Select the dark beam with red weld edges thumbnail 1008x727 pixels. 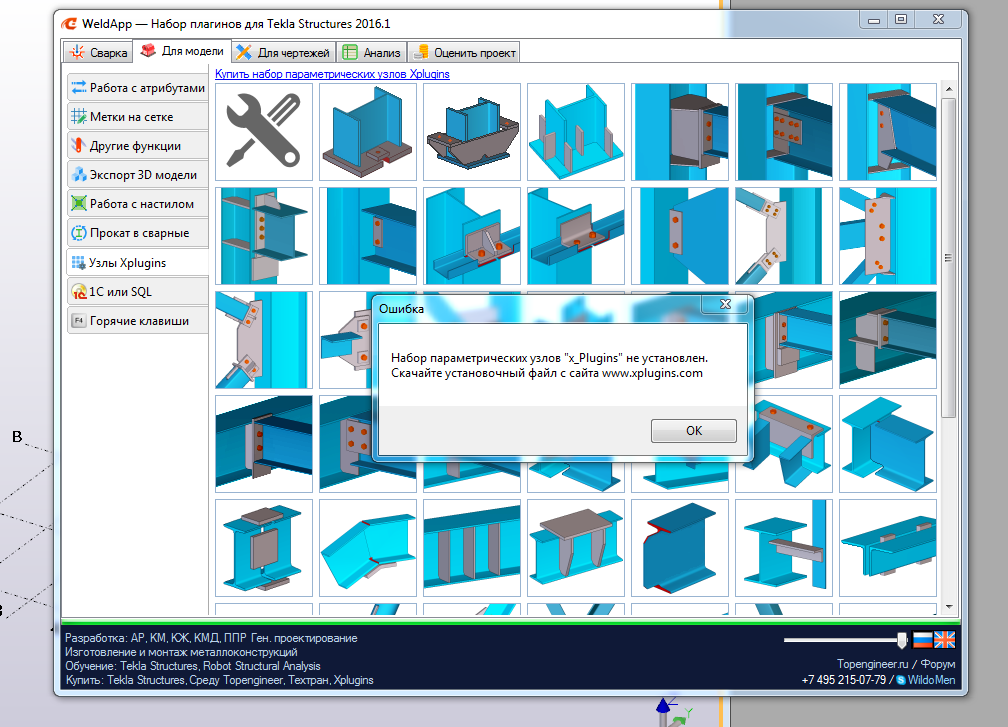(x=680, y=548)
